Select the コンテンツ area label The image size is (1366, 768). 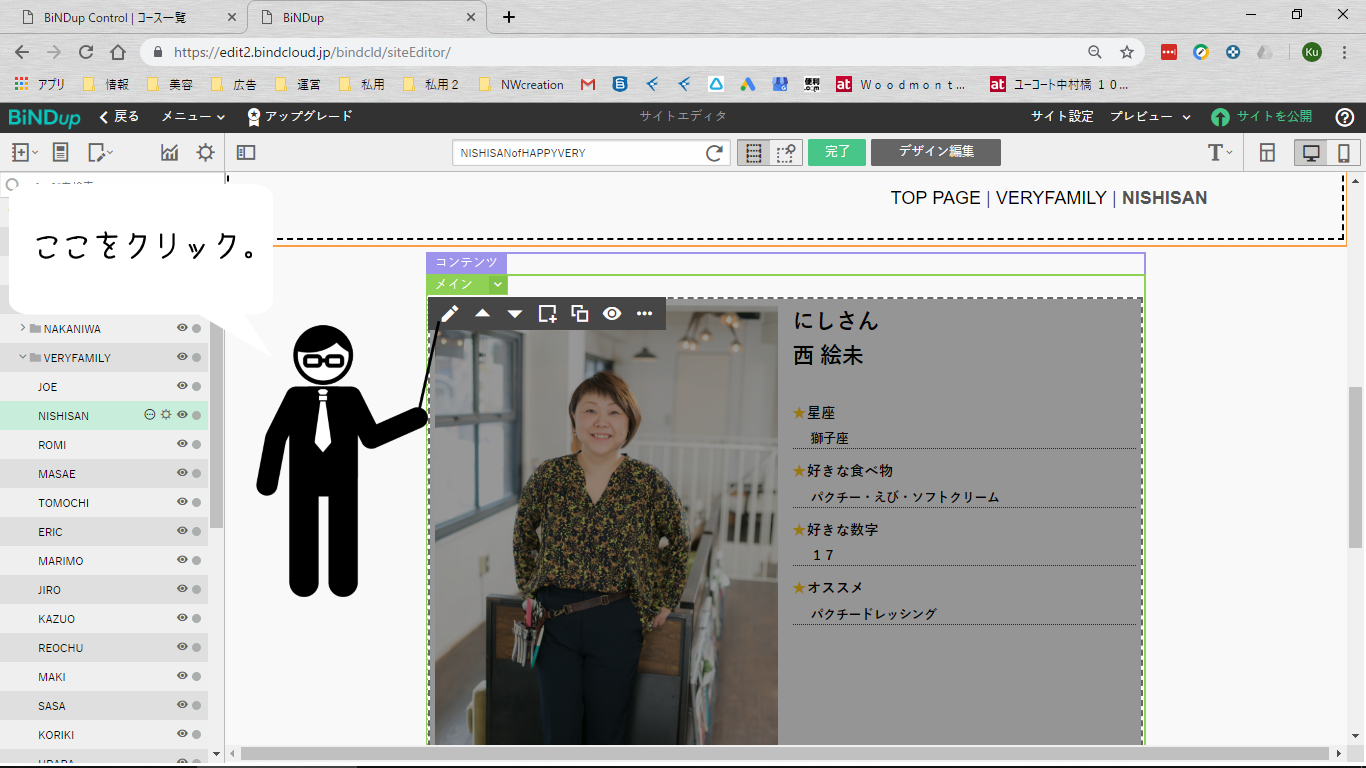click(x=466, y=262)
